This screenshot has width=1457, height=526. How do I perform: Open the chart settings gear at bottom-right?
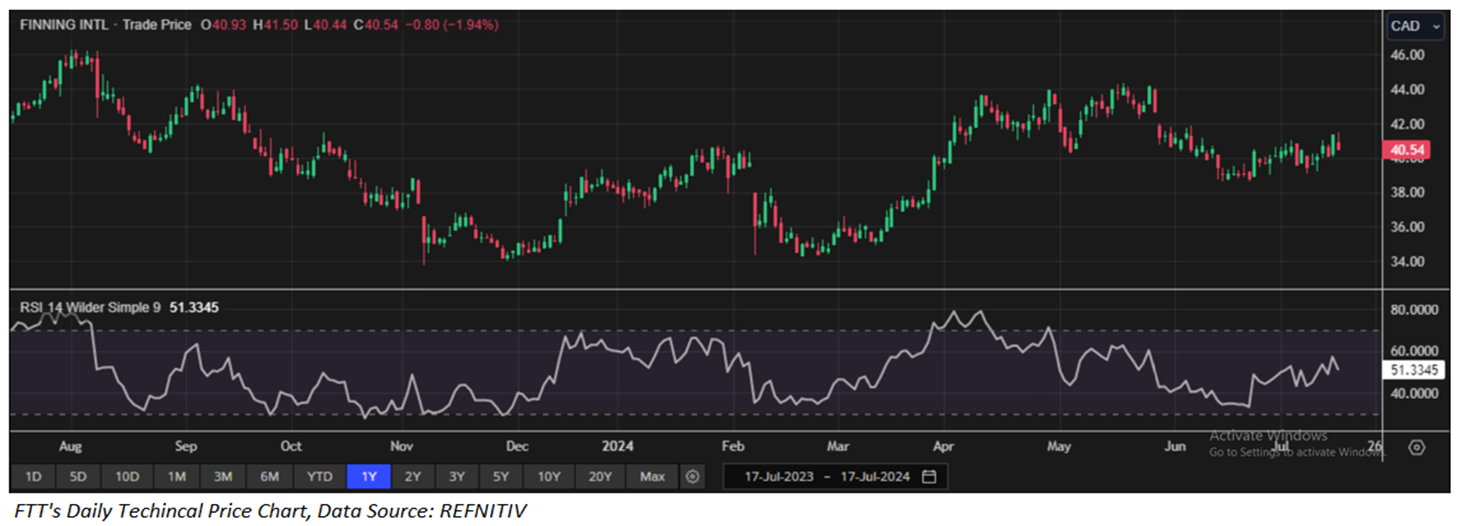(x=1416, y=447)
